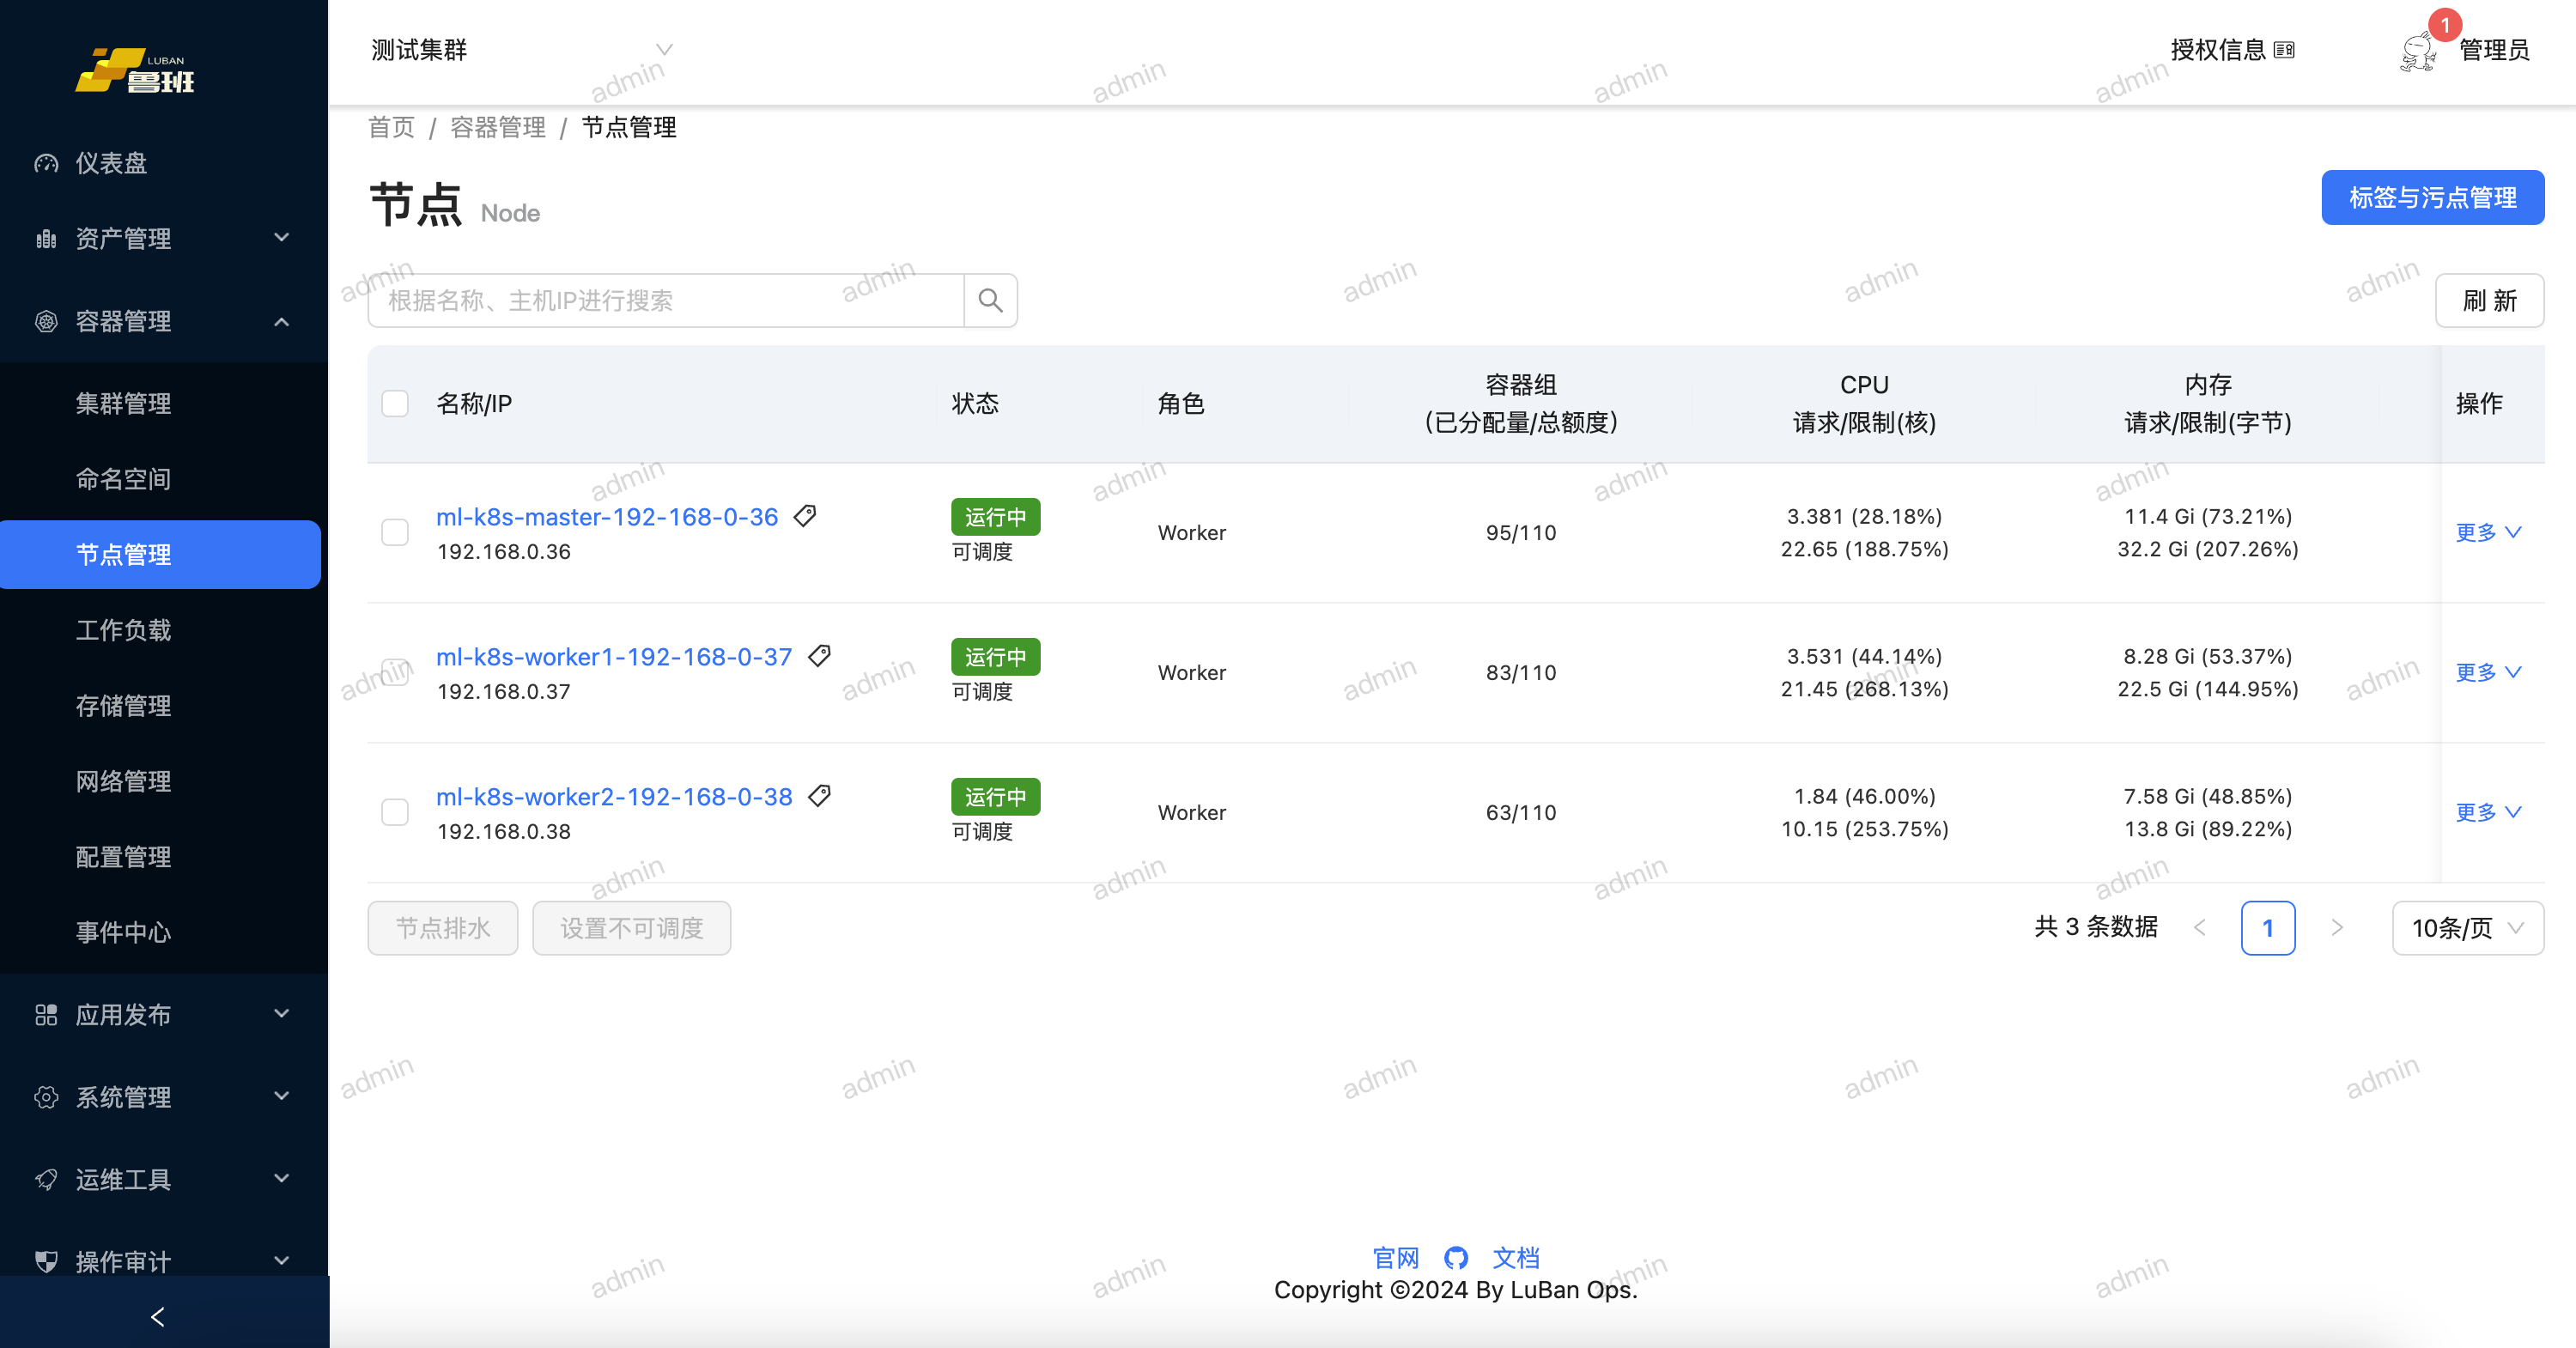The height and width of the screenshot is (1348, 2576).
Task: Select the ml-k8s-worker2 row checkbox
Action: click(x=395, y=812)
